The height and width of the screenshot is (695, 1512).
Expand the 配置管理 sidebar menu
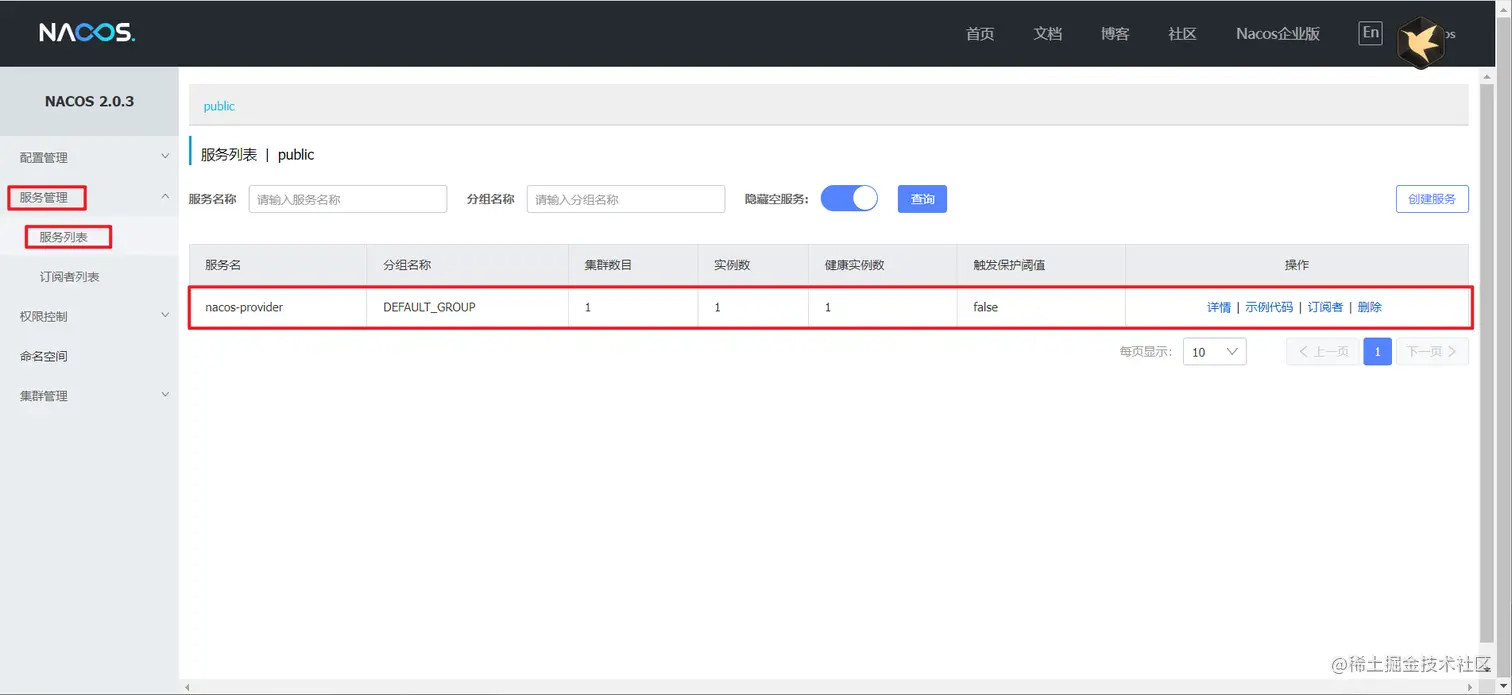[89, 157]
